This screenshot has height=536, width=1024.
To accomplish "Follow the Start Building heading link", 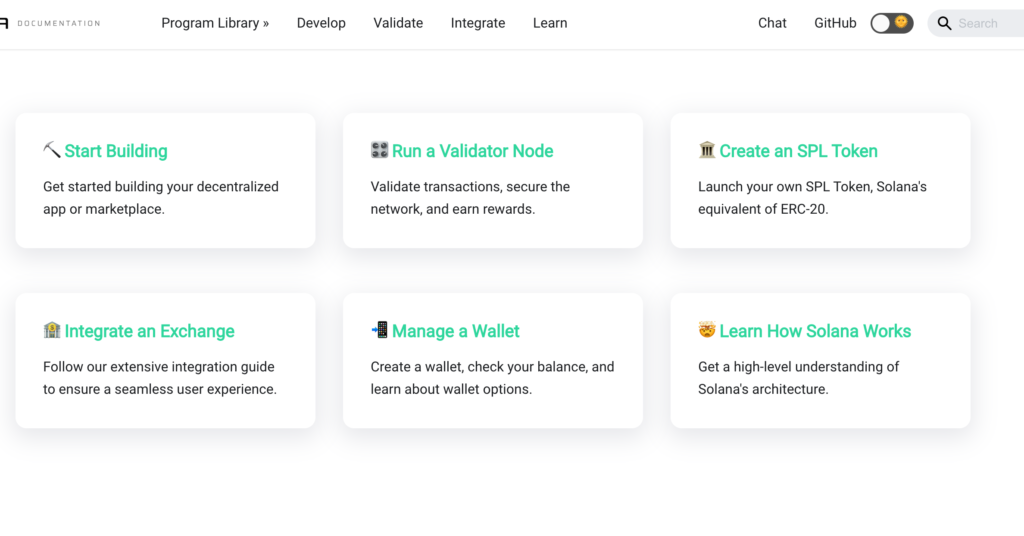I will 116,151.
